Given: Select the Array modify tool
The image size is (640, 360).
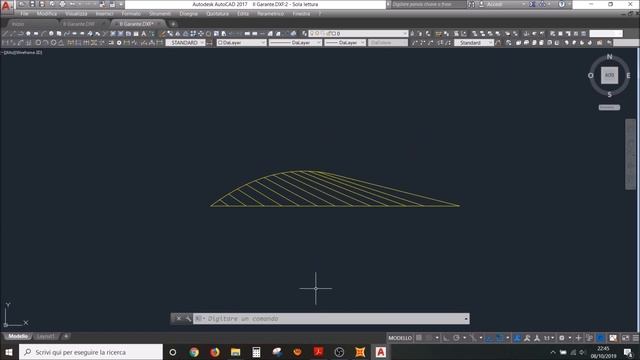Looking at the screenshot, I should [x=193, y=33].
